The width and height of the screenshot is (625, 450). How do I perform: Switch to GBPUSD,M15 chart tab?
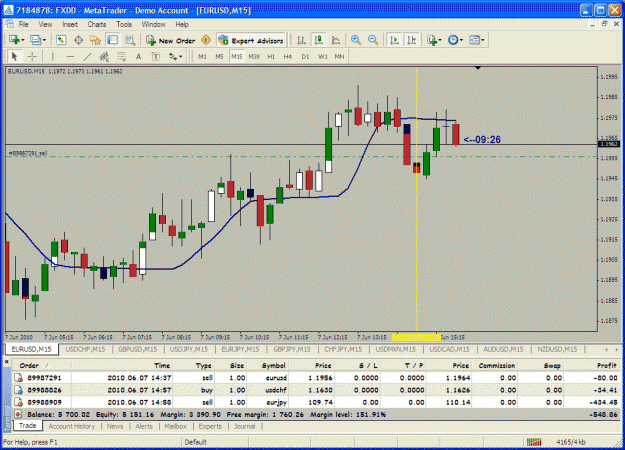138,349
